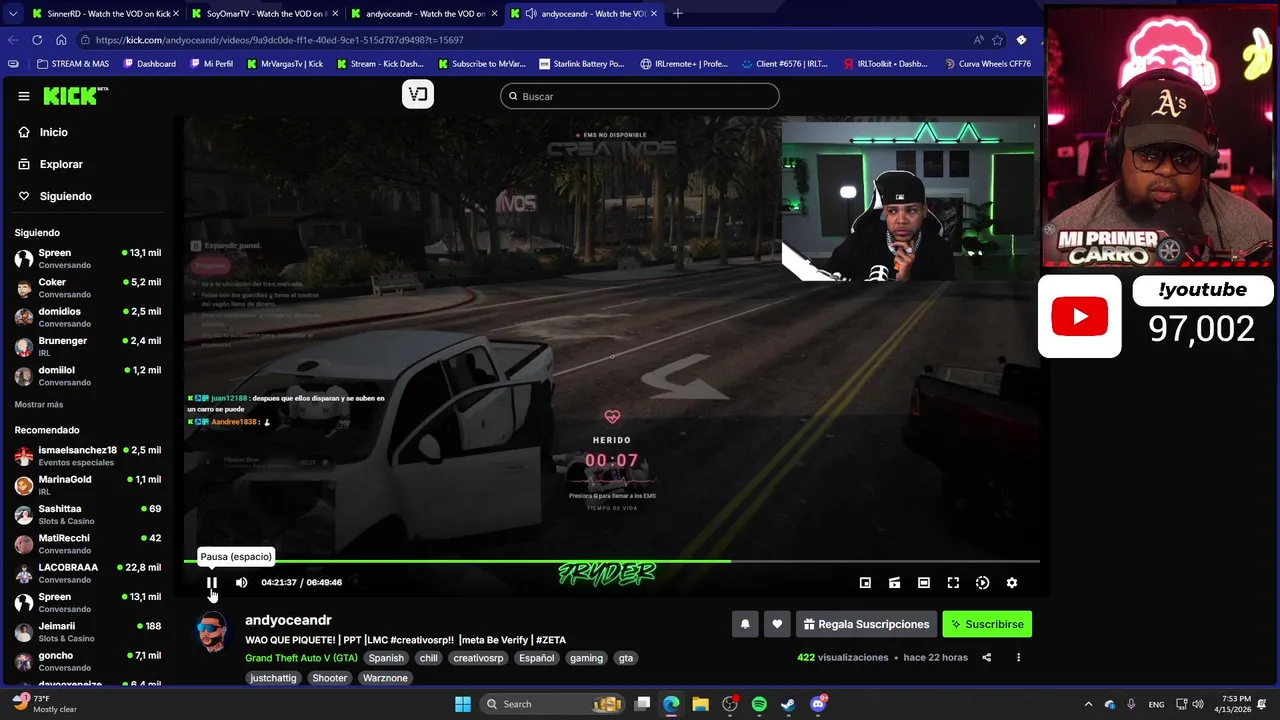Open Windows taskbar Search box
Screen dimensions: 1280x720
click(x=553, y=704)
